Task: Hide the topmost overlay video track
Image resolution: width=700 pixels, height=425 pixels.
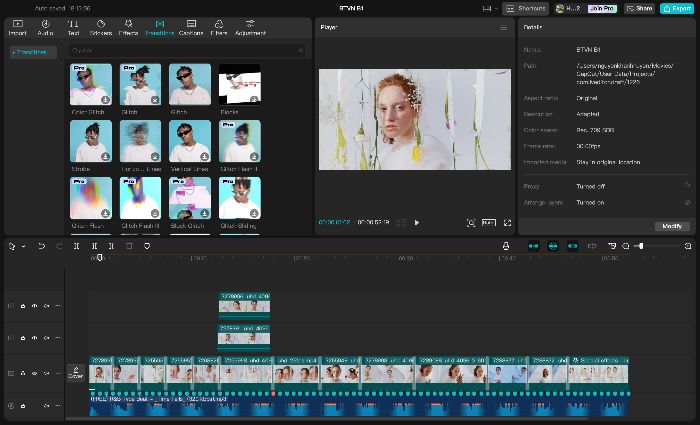Action: (x=34, y=306)
